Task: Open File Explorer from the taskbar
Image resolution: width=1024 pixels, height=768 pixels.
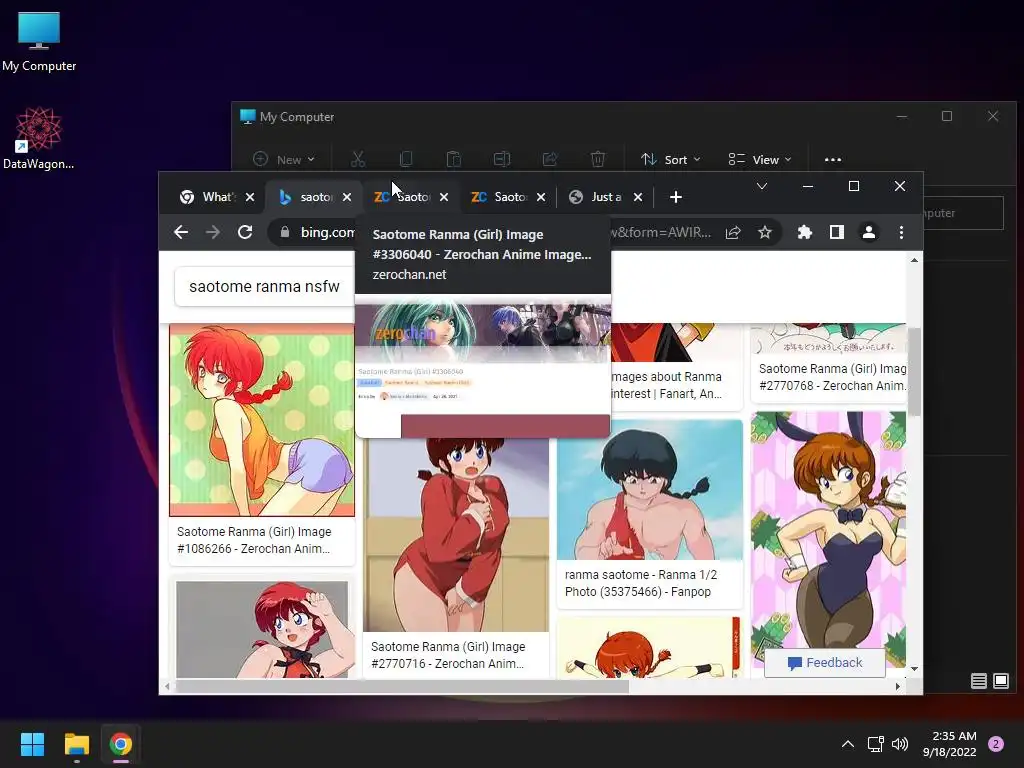Action: click(76, 744)
